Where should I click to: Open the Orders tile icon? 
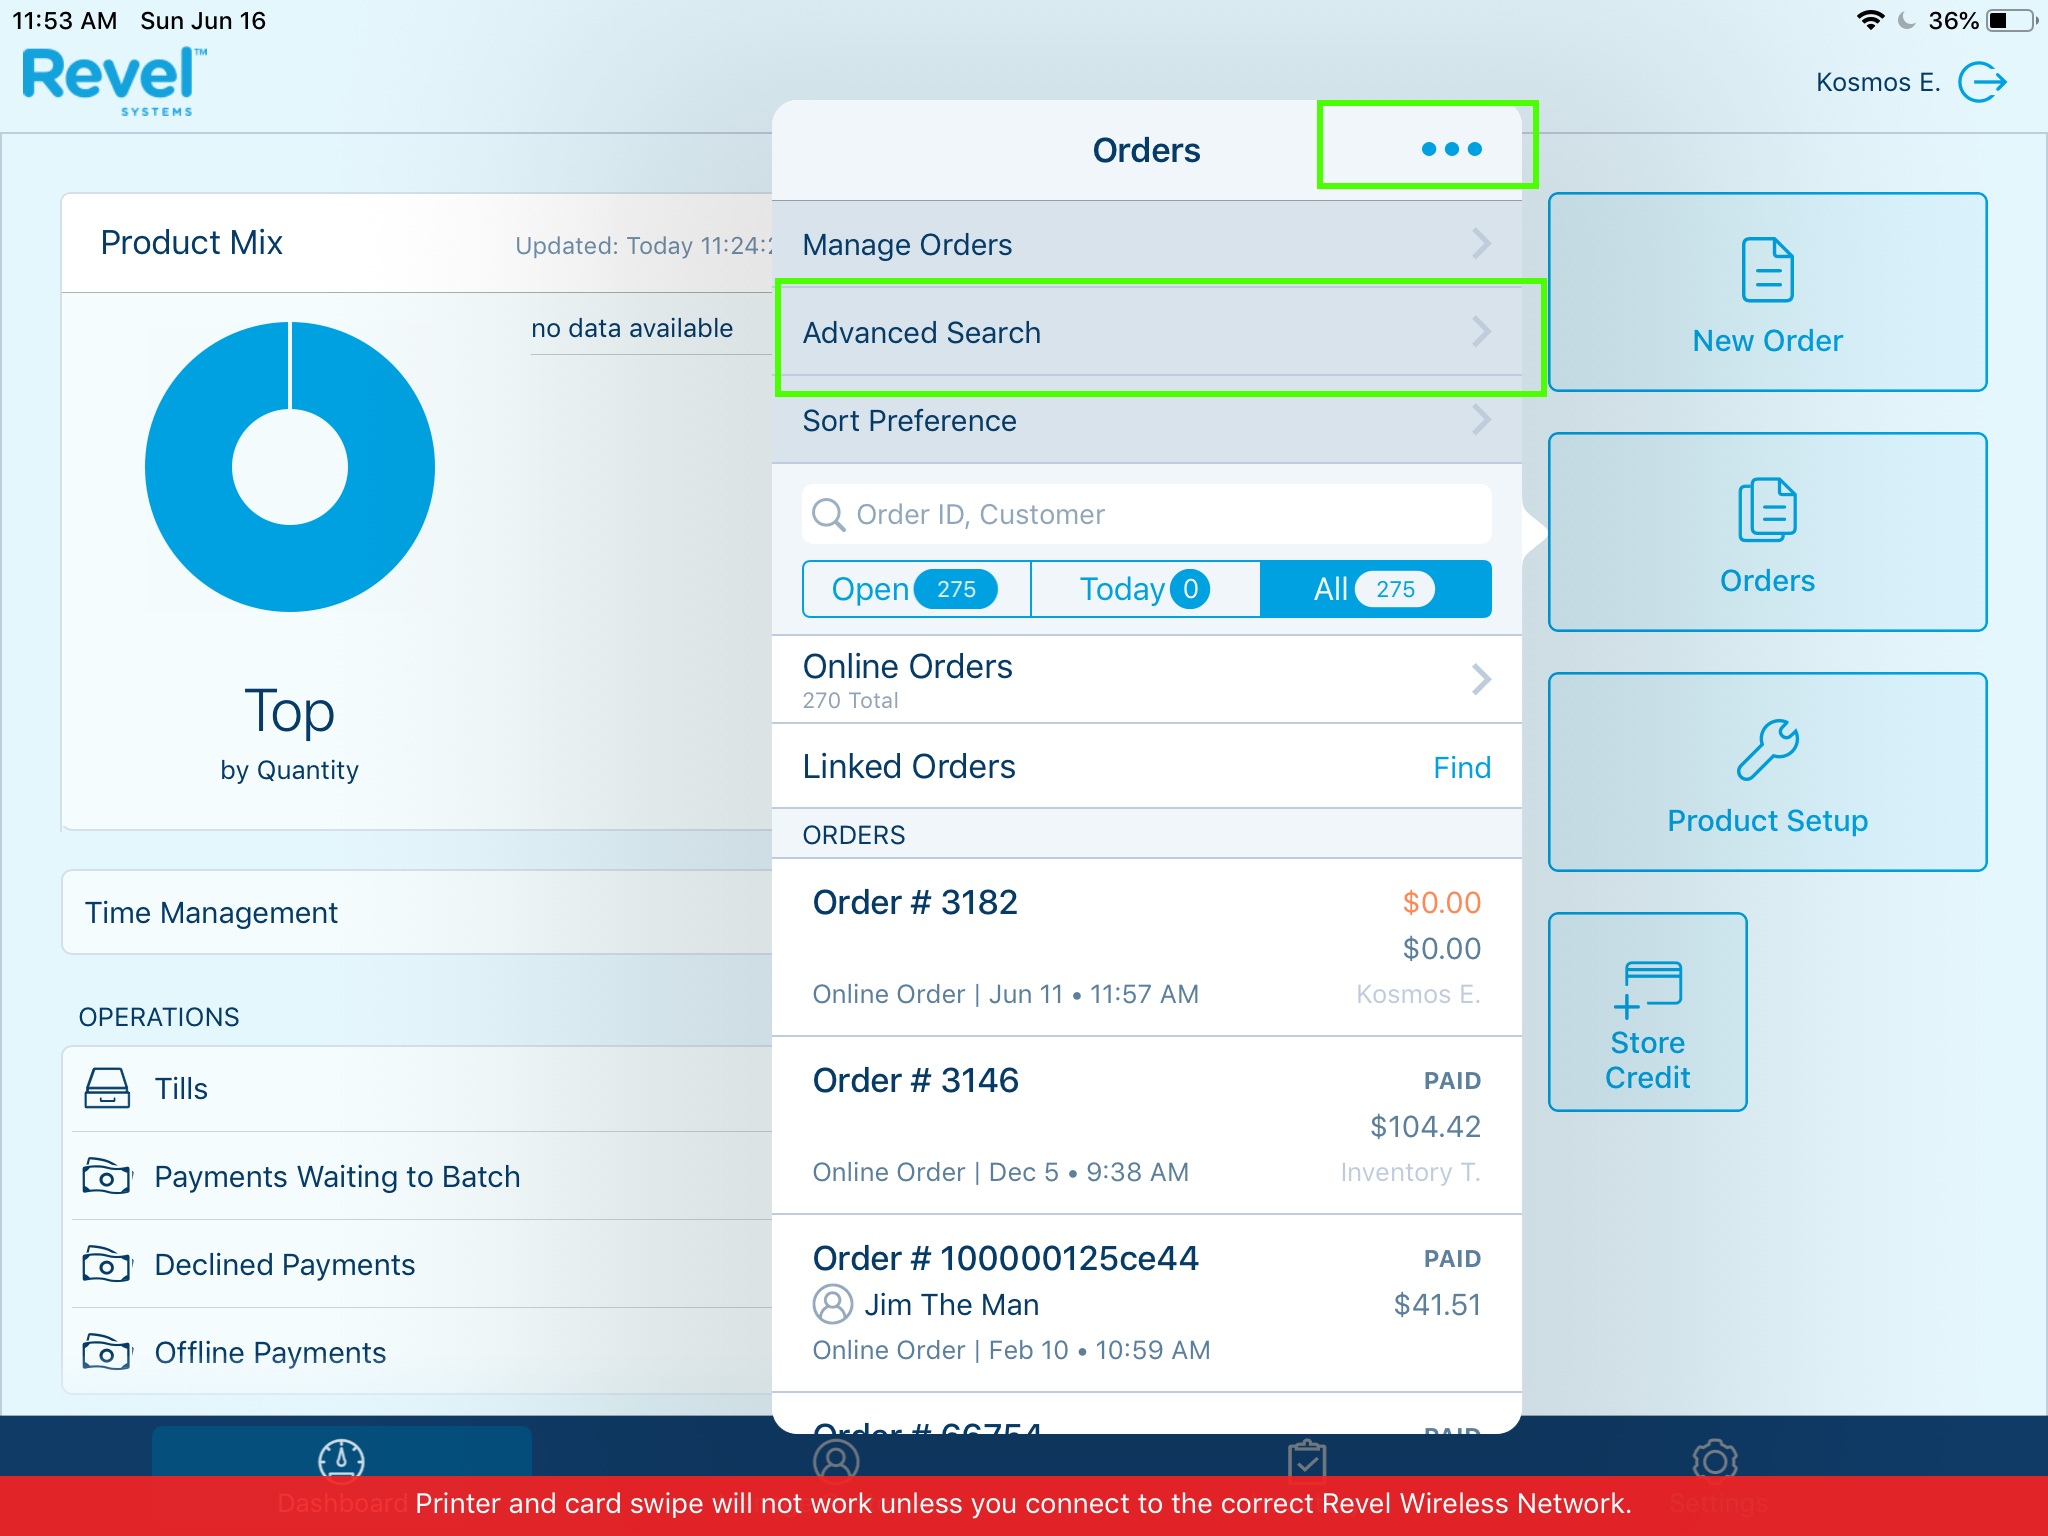[x=1767, y=509]
